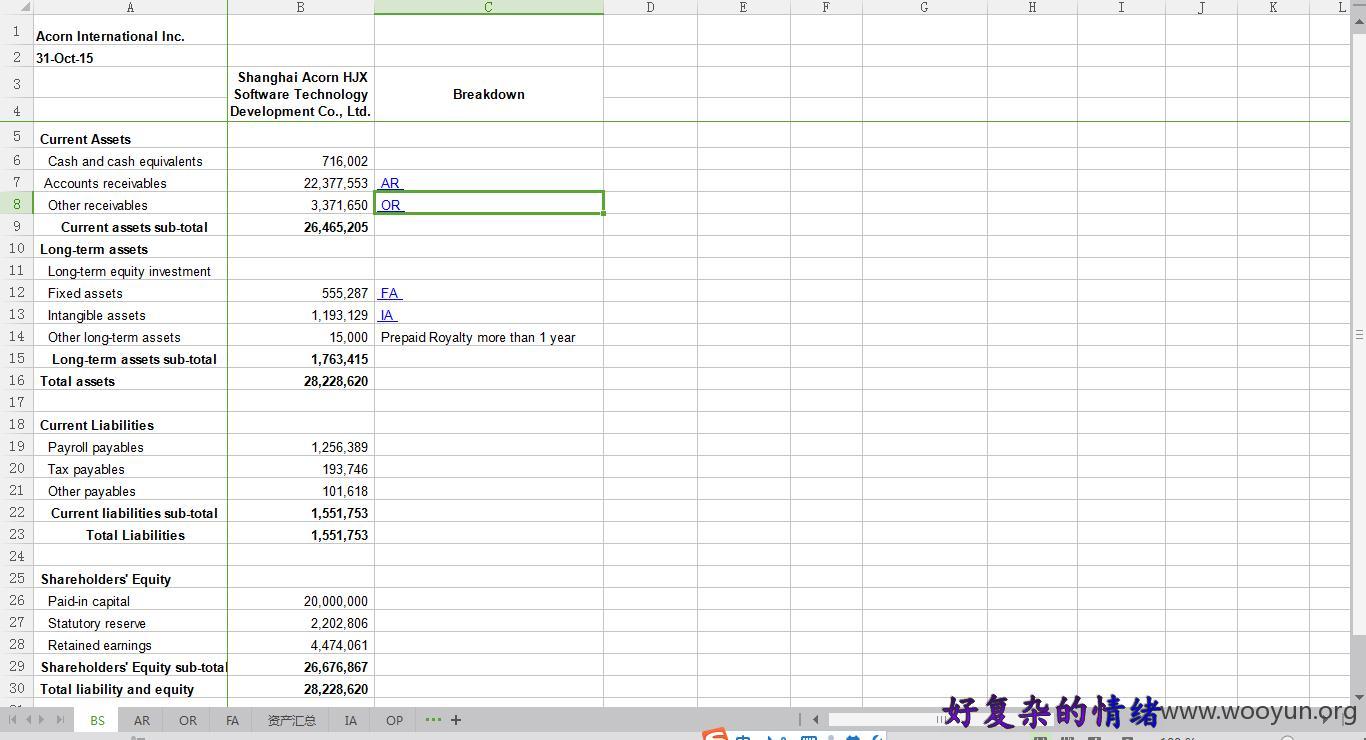The height and width of the screenshot is (740, 1366).
Task: Select 'Total Liabilities' label cell
Action: tap(130, 535)
